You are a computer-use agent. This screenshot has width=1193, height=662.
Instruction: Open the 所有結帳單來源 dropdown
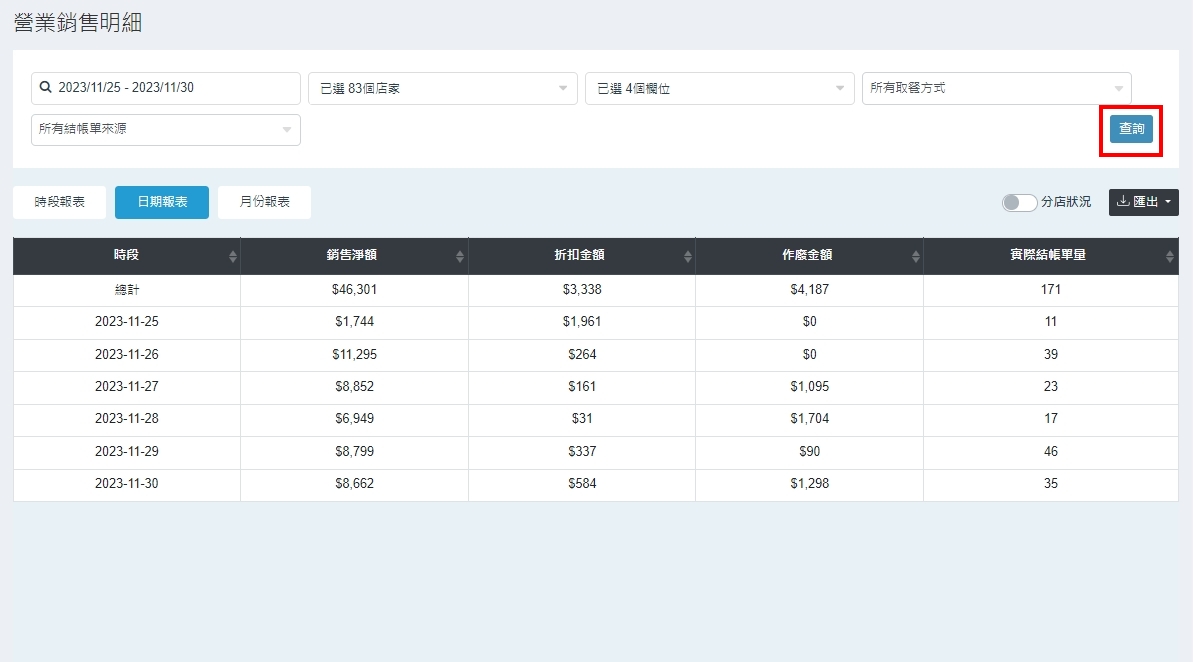coord(166,129)
